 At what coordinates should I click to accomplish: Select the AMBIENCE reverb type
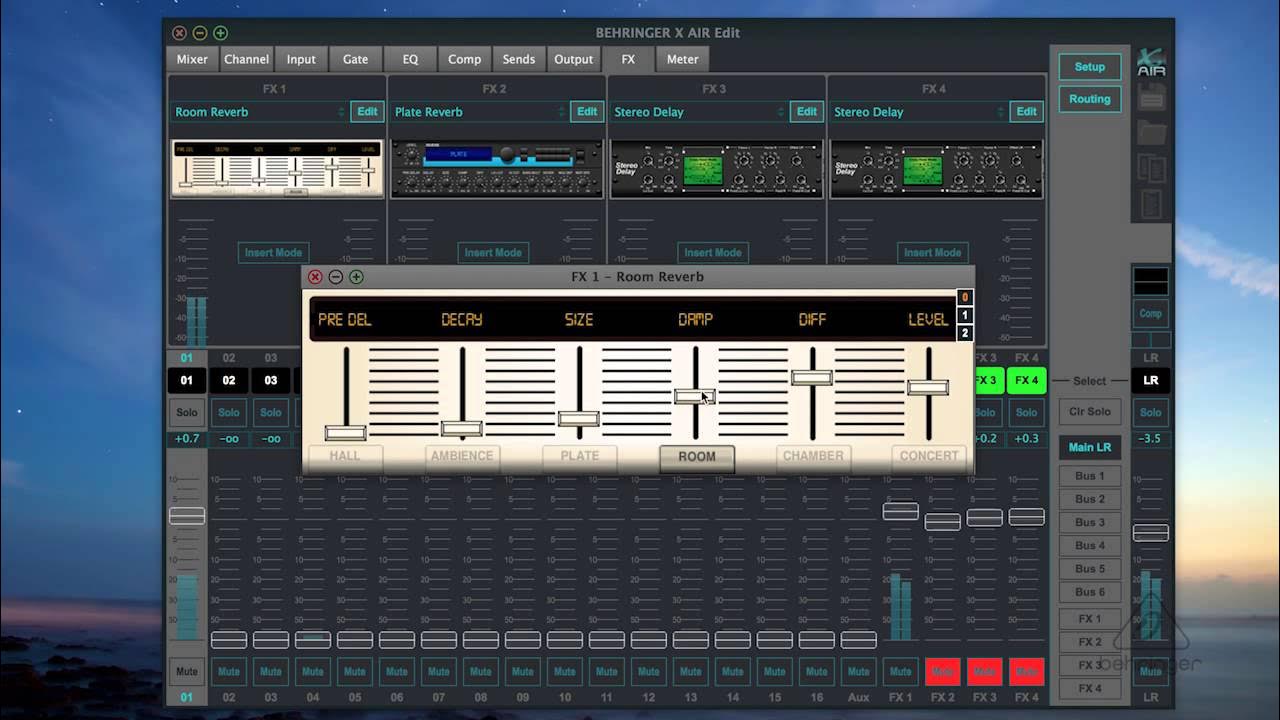click(x=461, y=457)
